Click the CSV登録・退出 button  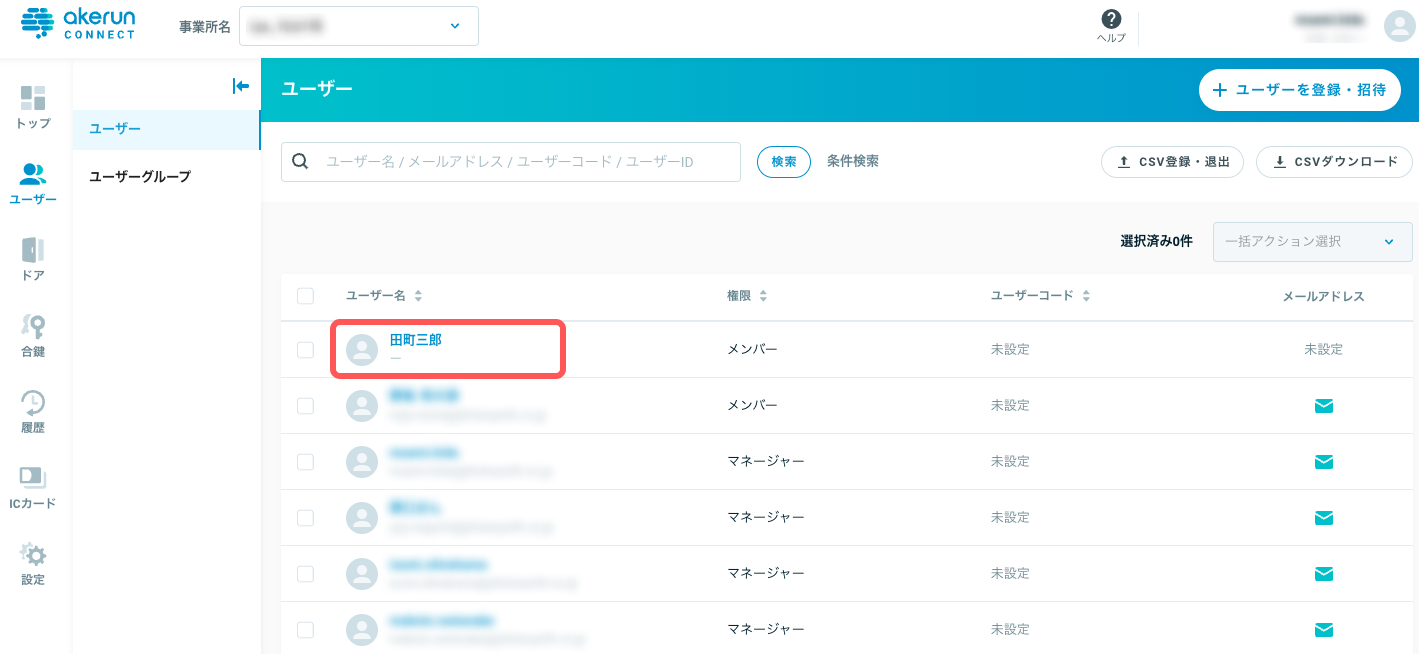click(x=1172, y=162)
